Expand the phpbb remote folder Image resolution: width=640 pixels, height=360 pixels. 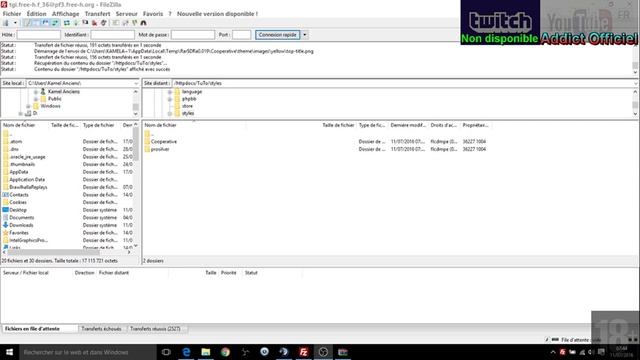(170, 99)
